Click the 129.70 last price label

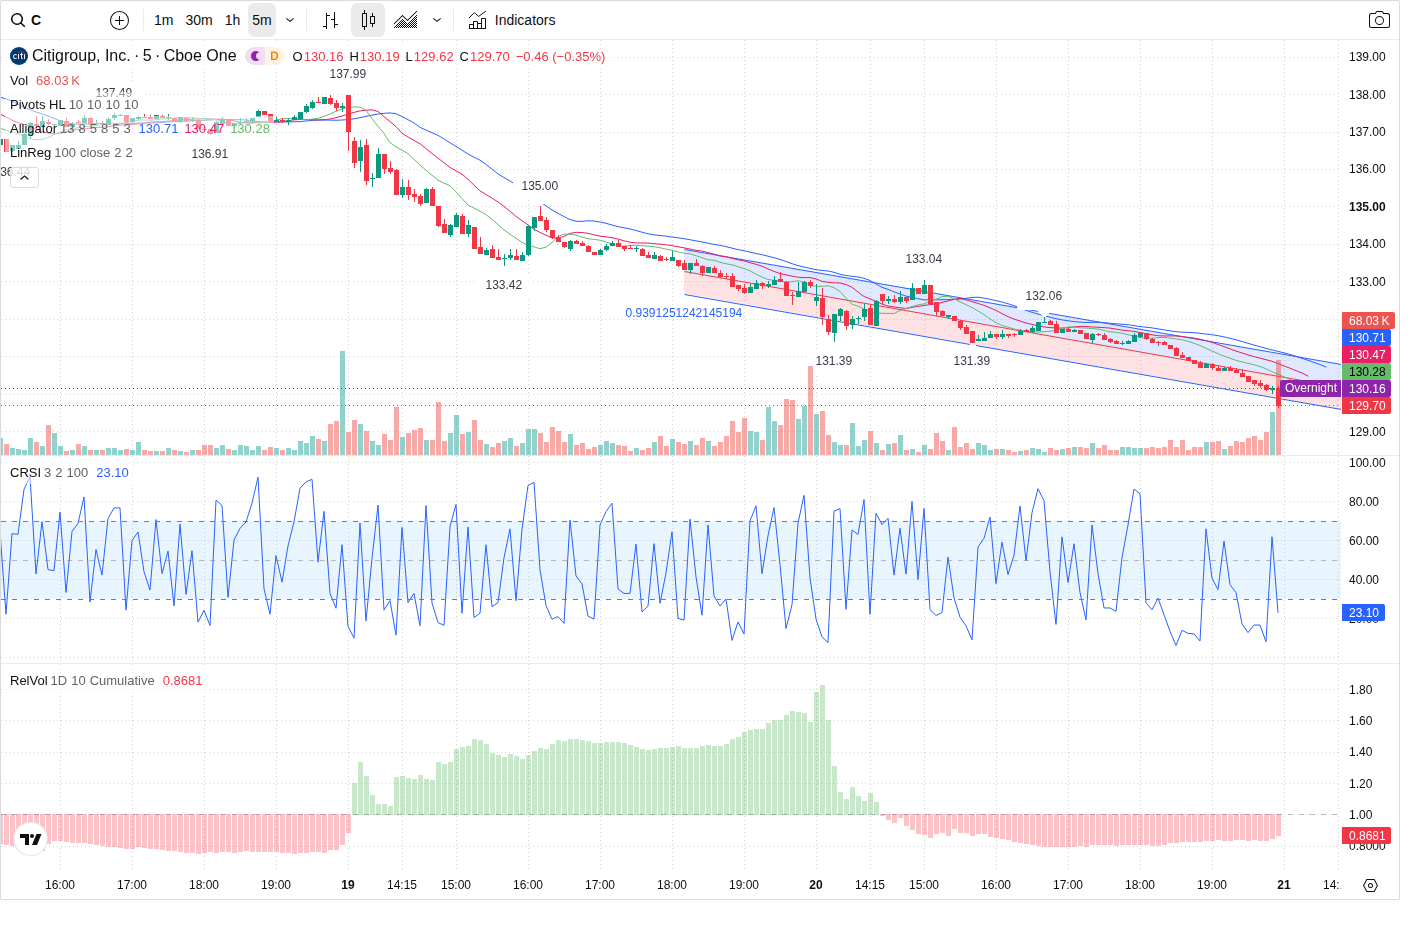pyautogui.click(x=1366, y=406)
